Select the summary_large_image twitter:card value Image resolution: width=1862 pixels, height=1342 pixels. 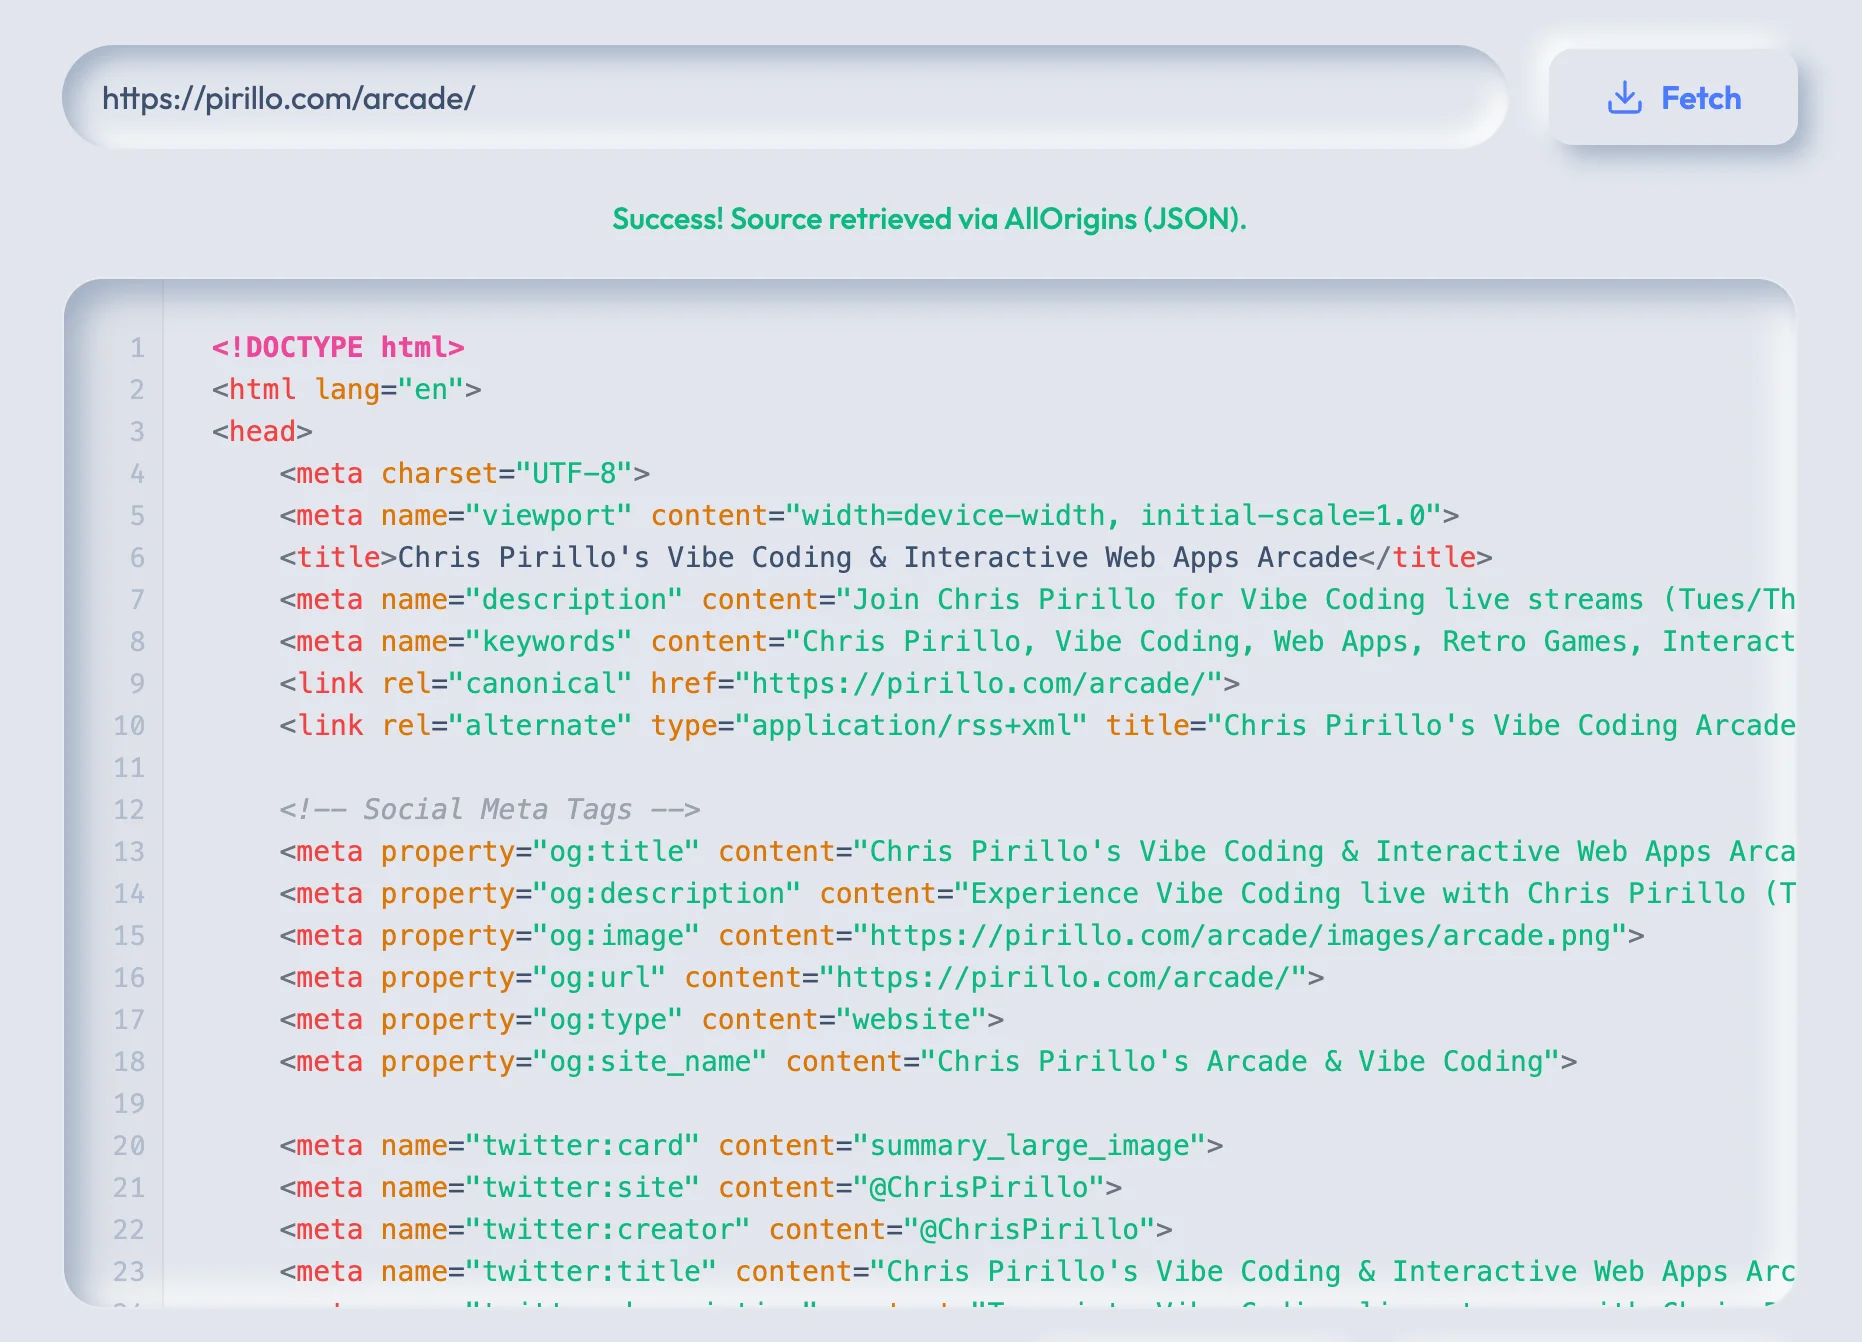[x=1035, y=1145]
